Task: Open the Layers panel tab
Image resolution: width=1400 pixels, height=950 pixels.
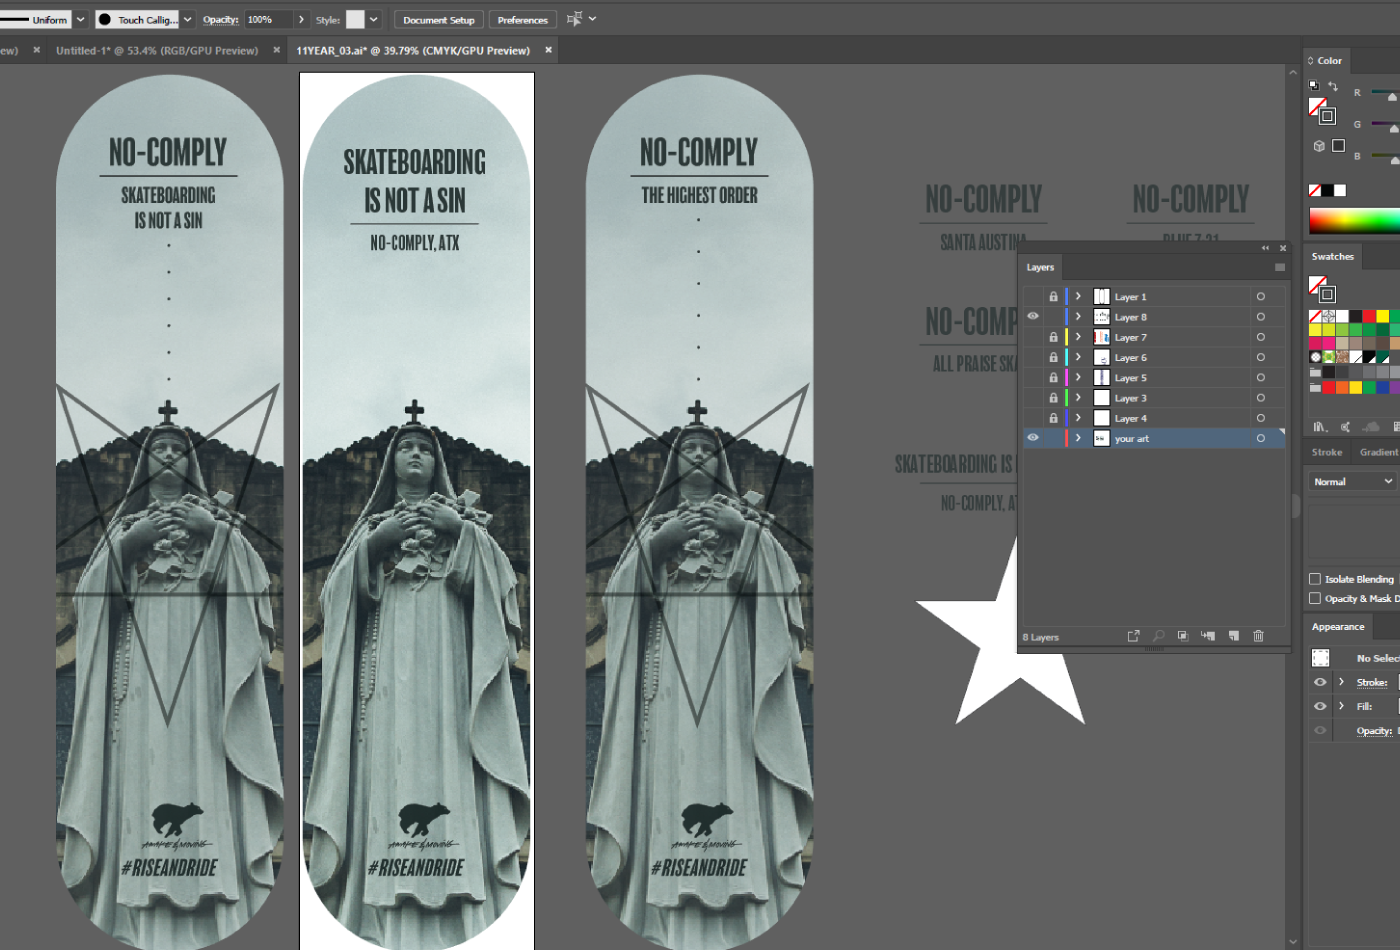Action: [x=1040, y=267]
